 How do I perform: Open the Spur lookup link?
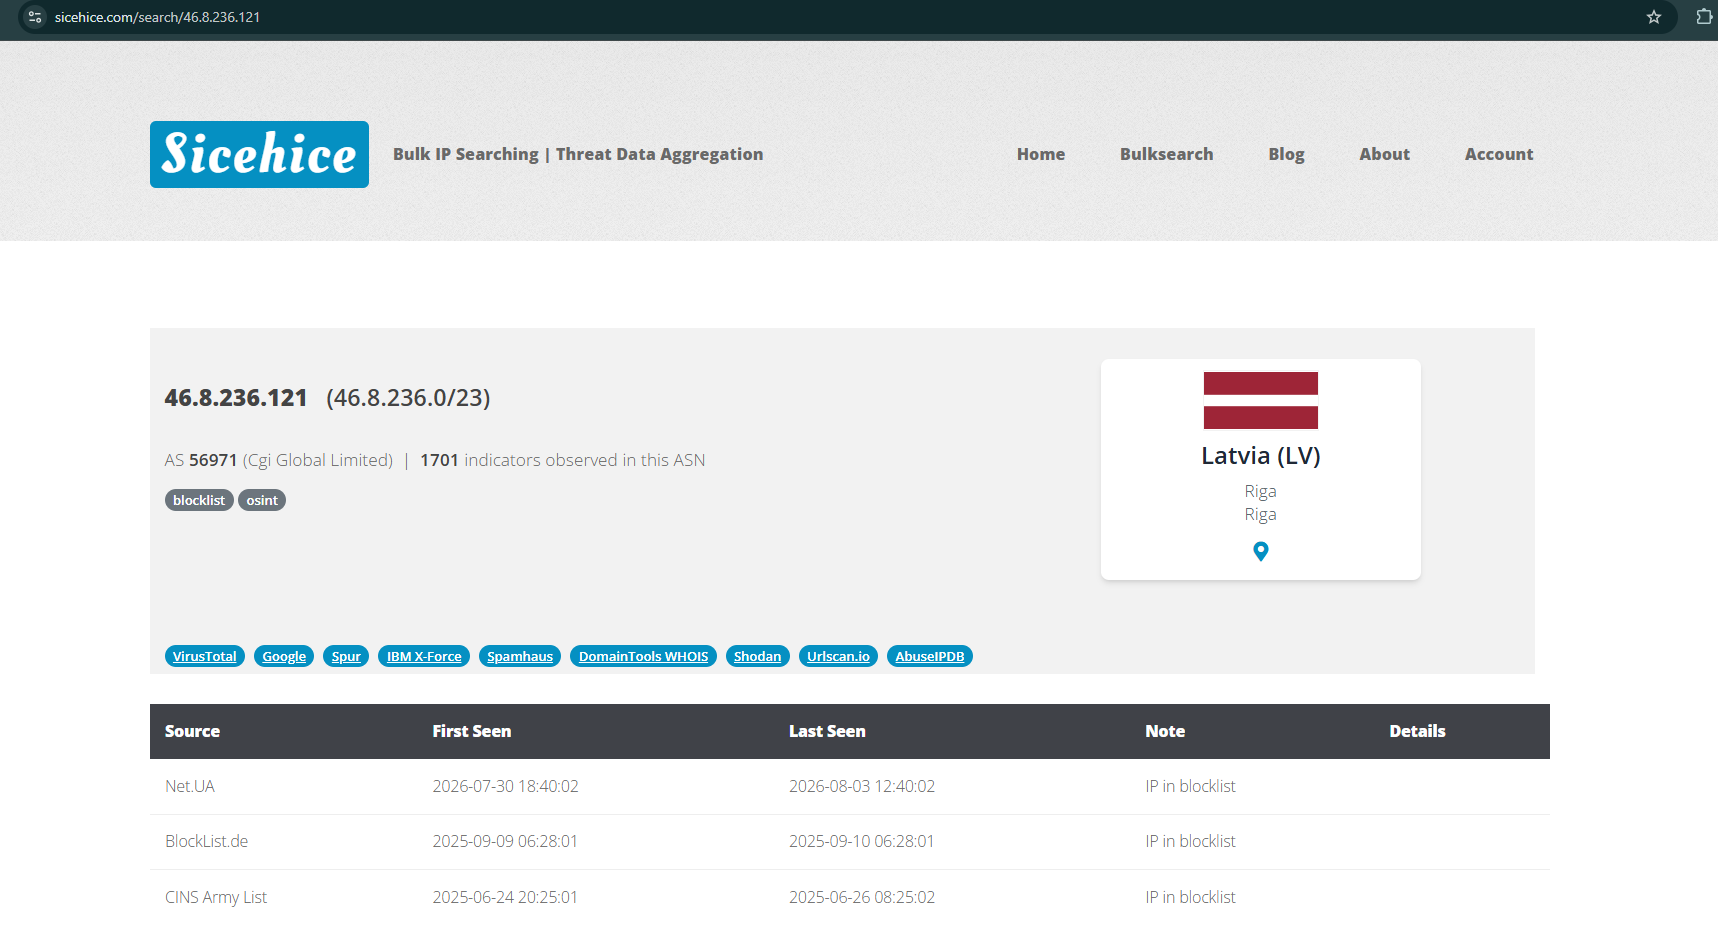point(346,656)
